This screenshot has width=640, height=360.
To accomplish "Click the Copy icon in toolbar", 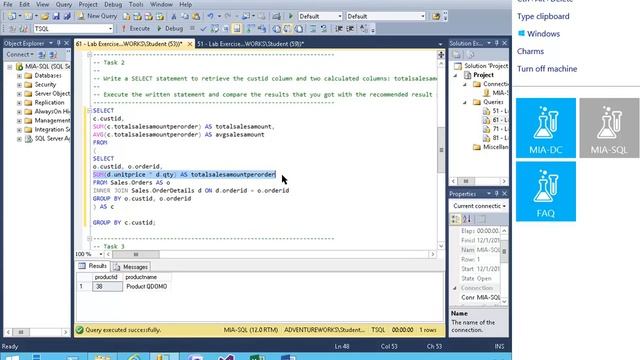I will [185, 16].
